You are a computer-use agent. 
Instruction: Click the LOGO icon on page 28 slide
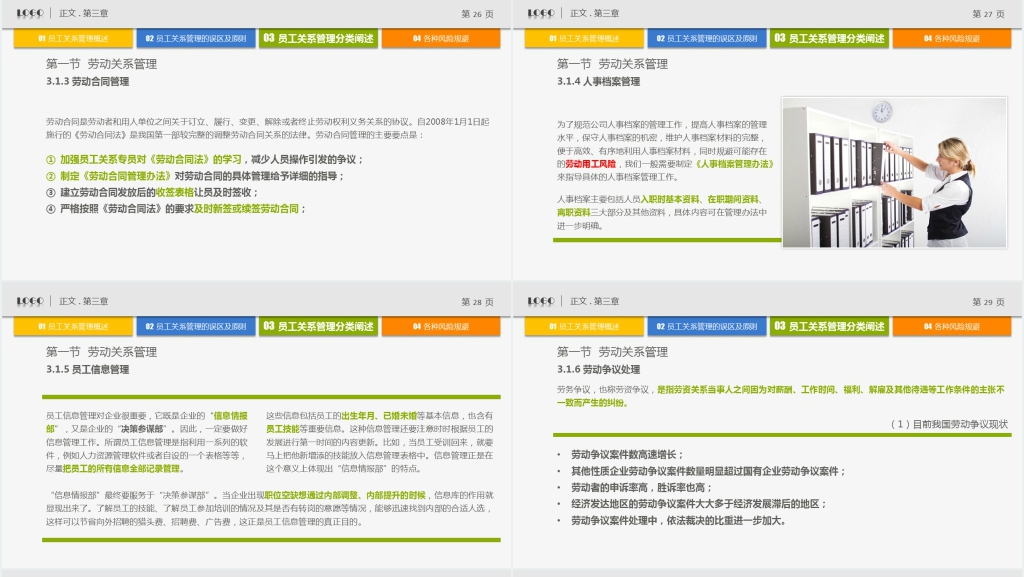pos(29,301)
